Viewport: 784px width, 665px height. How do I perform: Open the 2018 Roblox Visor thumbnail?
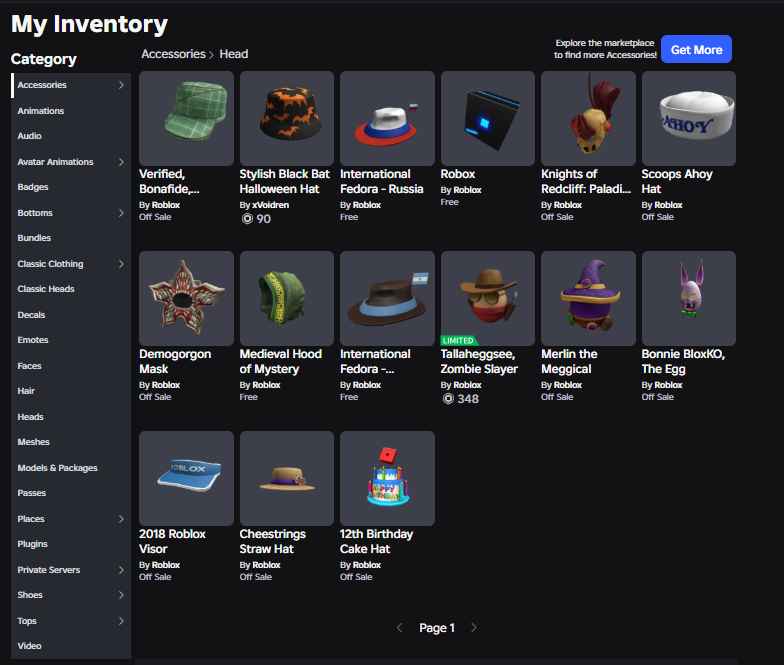tap(186, 478)
